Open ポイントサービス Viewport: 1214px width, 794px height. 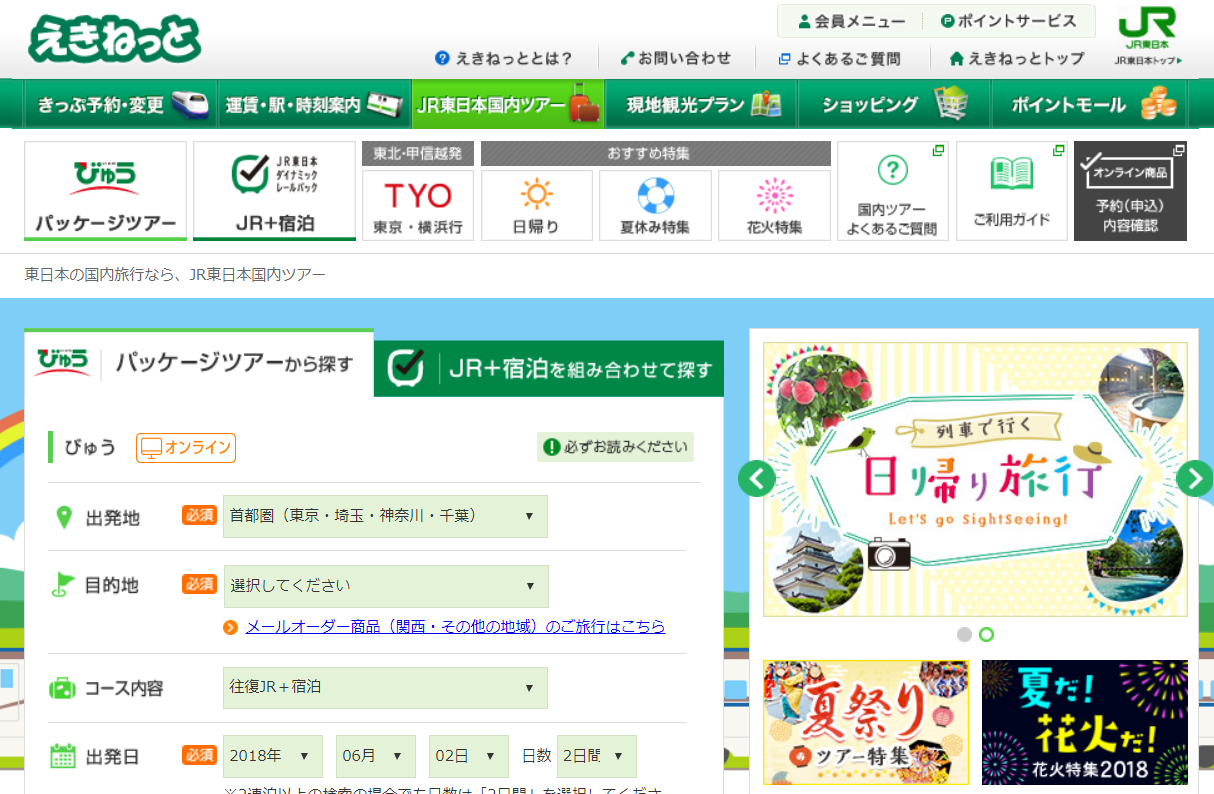pos(1008,21)
